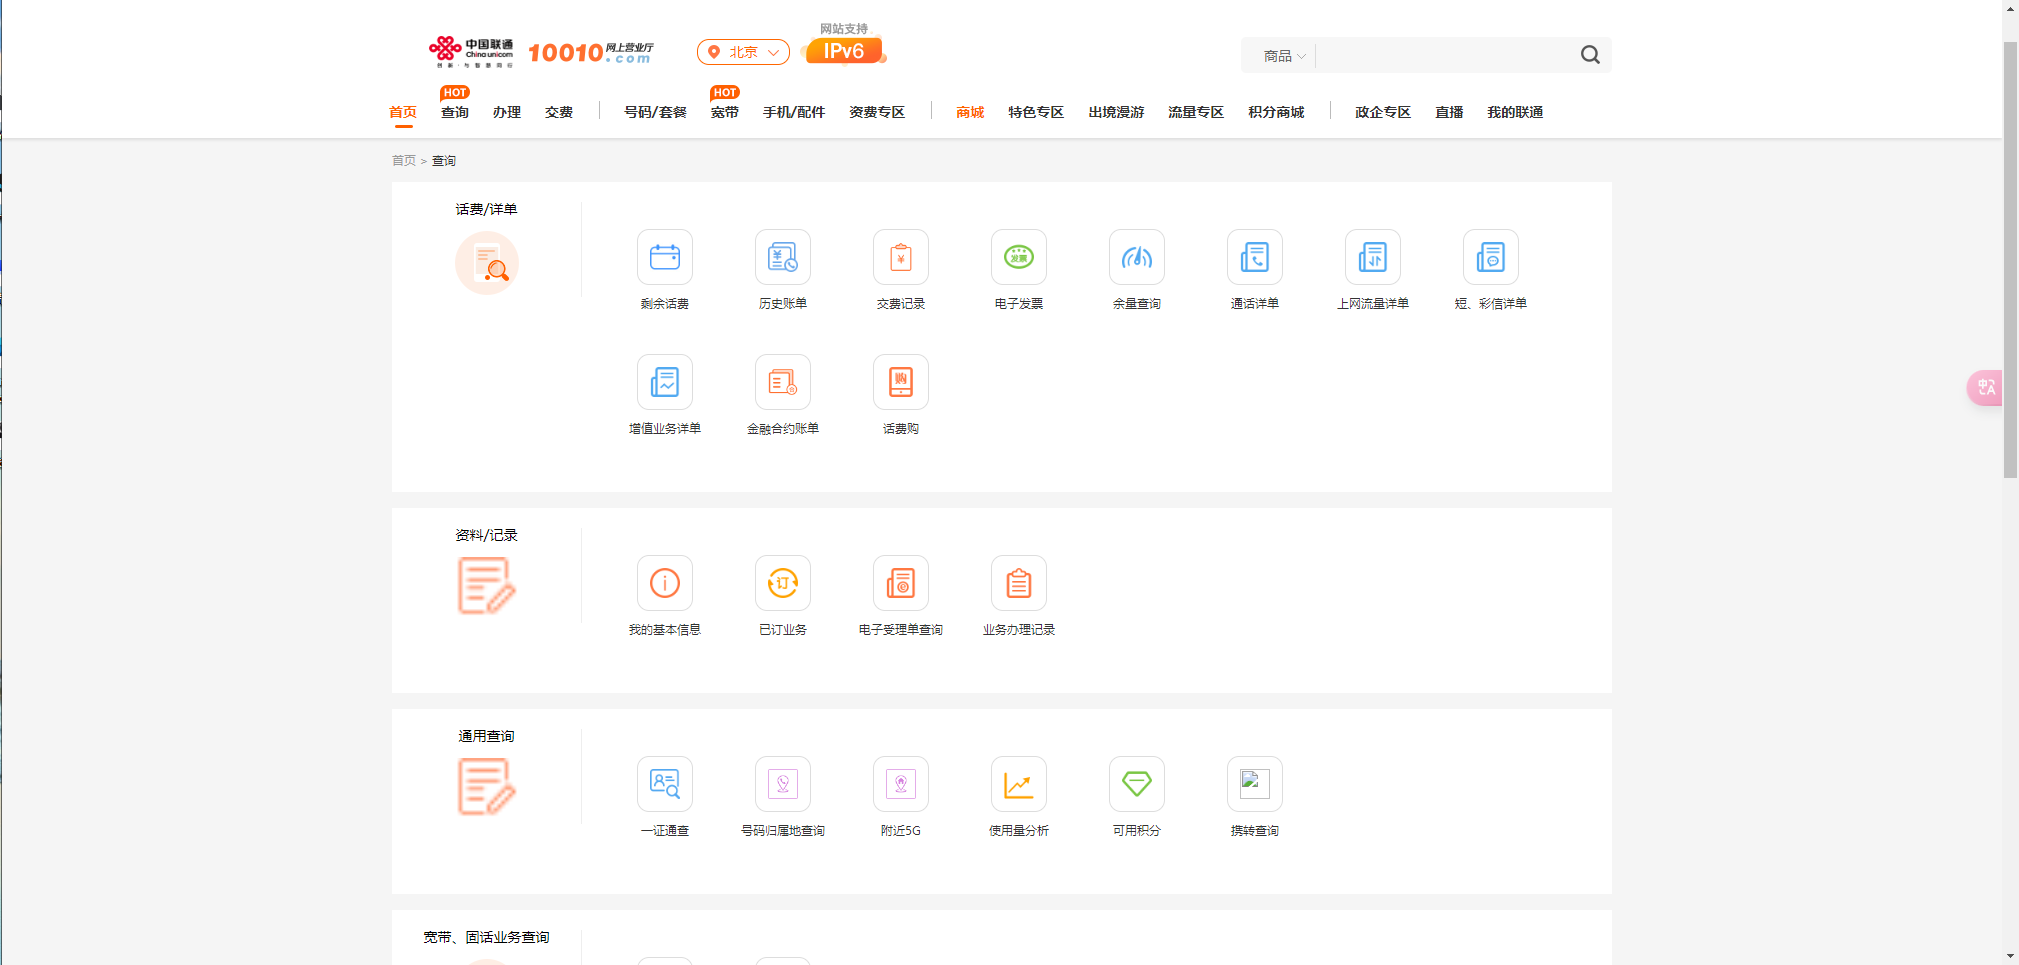Open the 我的基本信息 icon
Image resolution: width=2019 pixels, height=965 pixels.
[x=665, y=583]
